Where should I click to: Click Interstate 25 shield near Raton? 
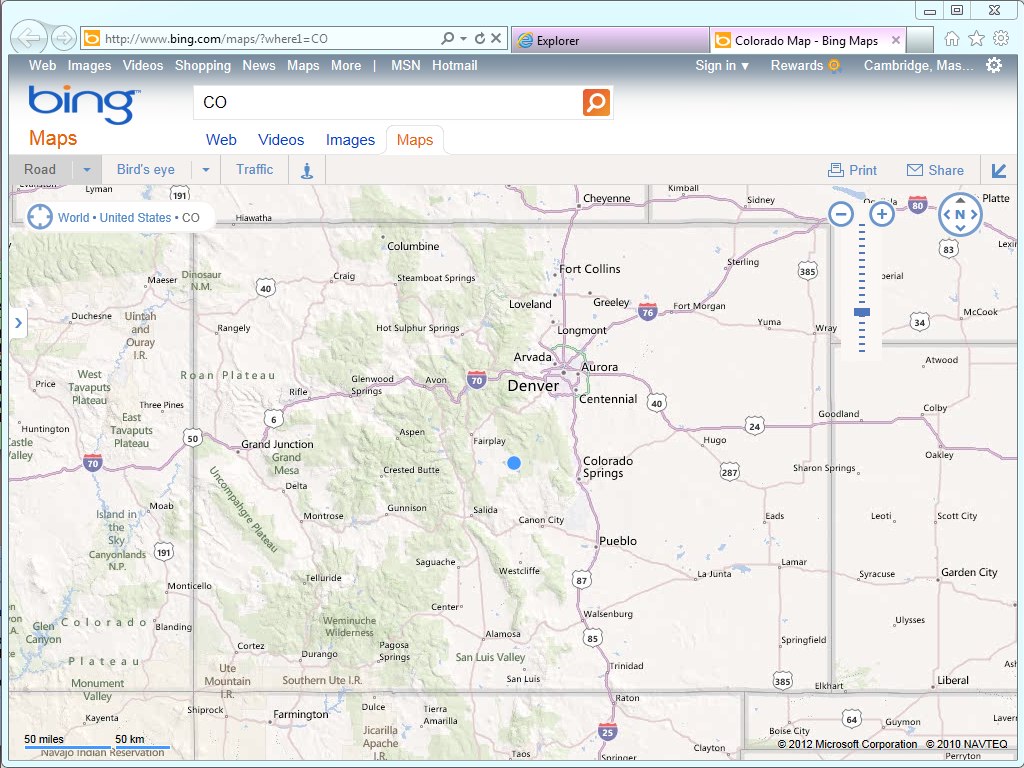[x=607, y=731]
